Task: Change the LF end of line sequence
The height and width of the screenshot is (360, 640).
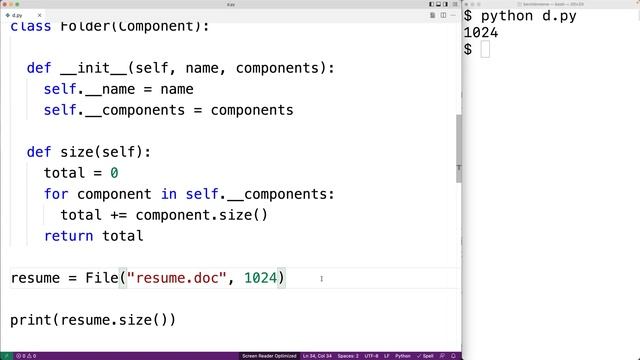Action: coord(387,356)
